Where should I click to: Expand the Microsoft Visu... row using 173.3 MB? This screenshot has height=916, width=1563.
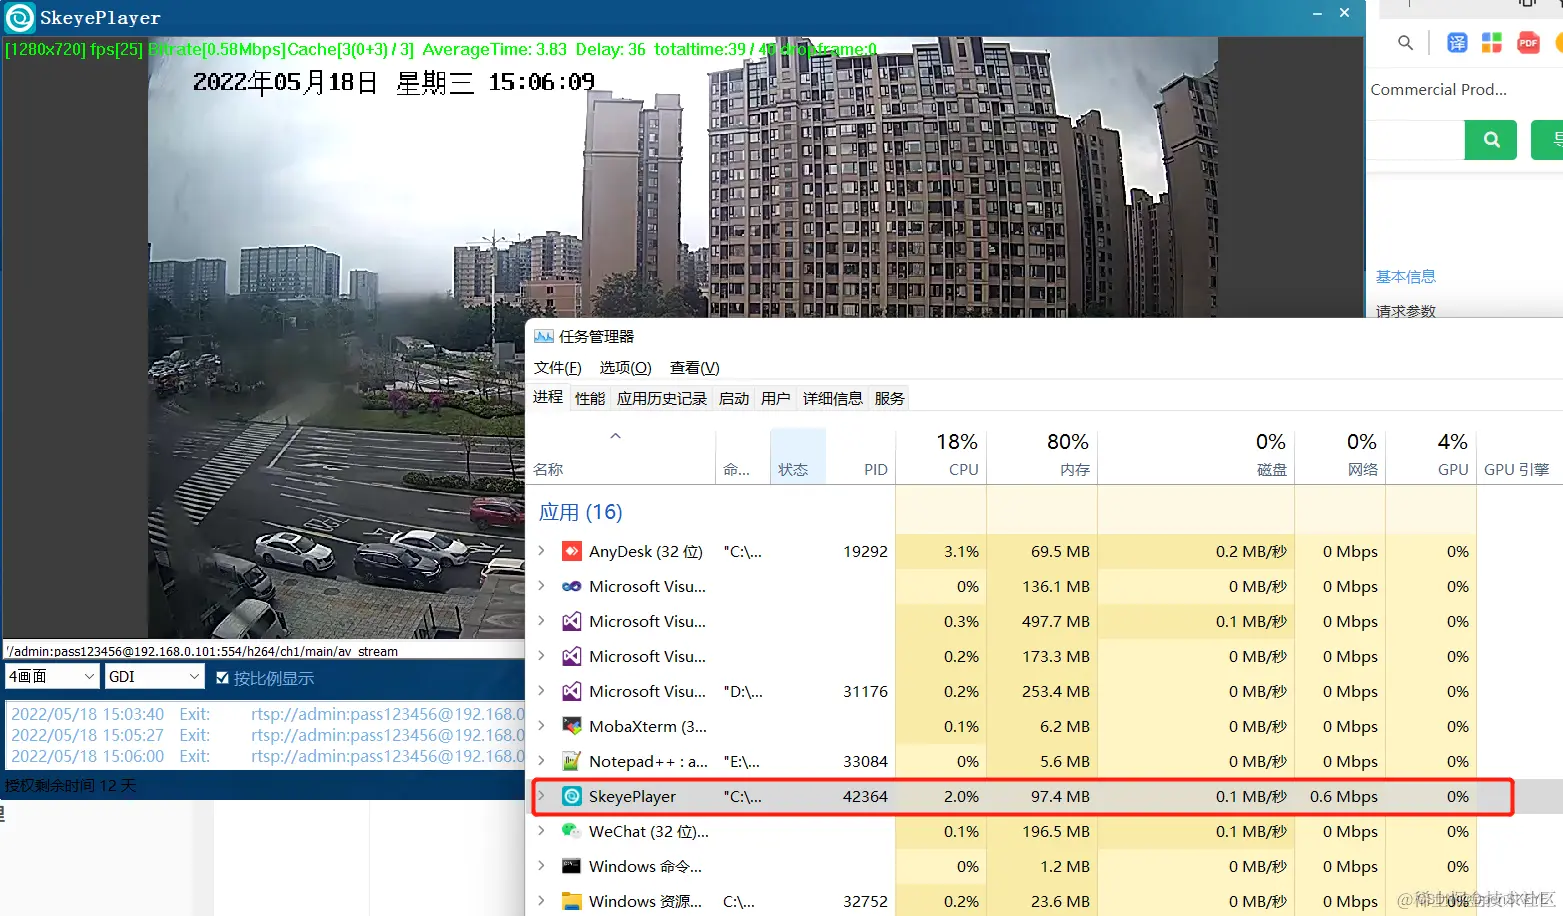[x=541, y=656]
